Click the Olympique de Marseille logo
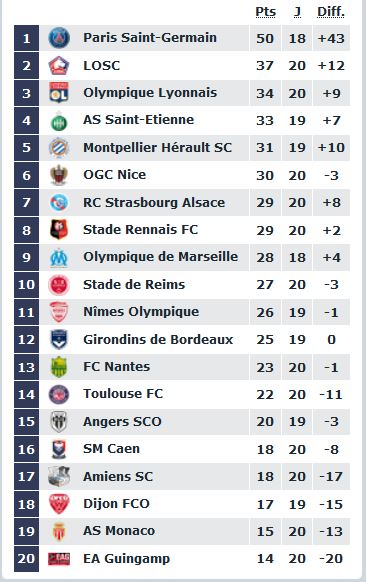The image size is (366, 582). 59,258
